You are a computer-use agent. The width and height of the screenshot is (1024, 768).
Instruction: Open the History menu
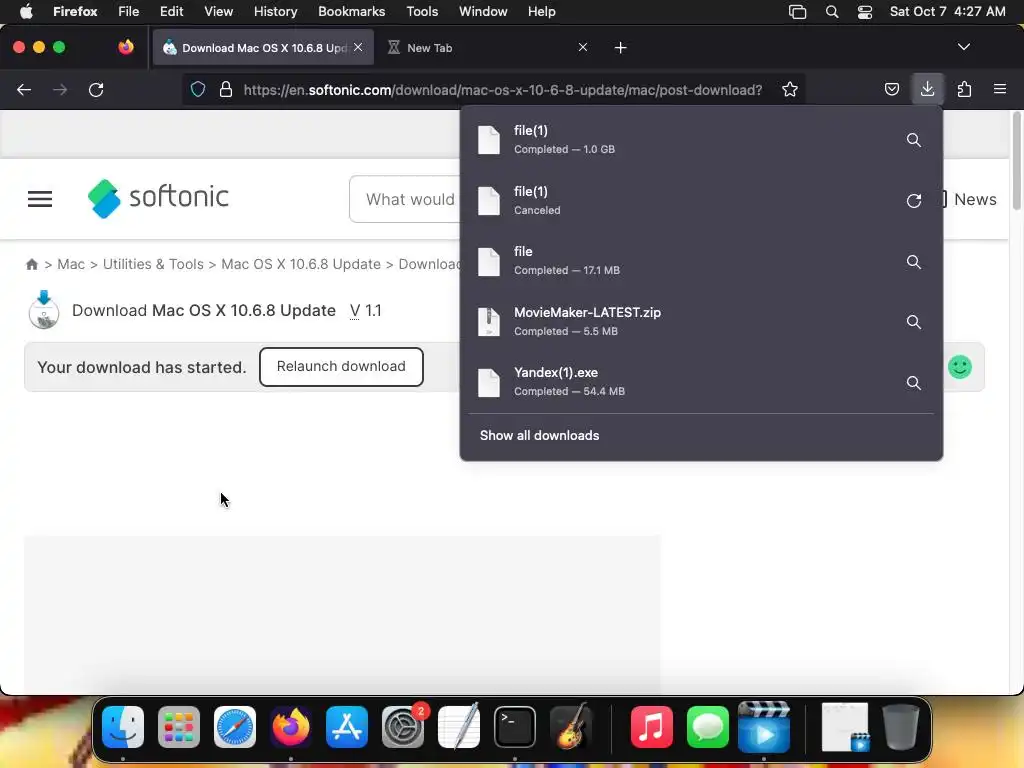pyautogui.click(x=276, y=11)
